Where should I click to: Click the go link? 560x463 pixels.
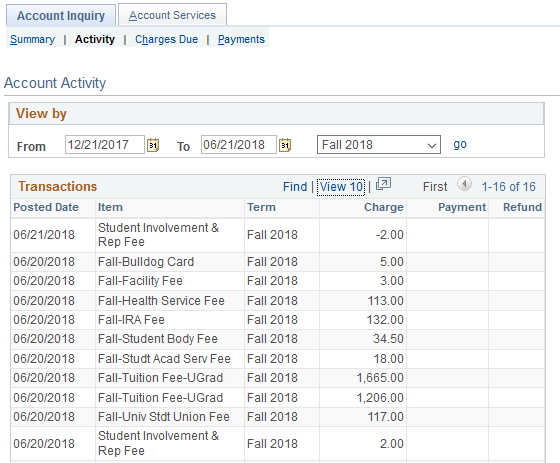460,144
